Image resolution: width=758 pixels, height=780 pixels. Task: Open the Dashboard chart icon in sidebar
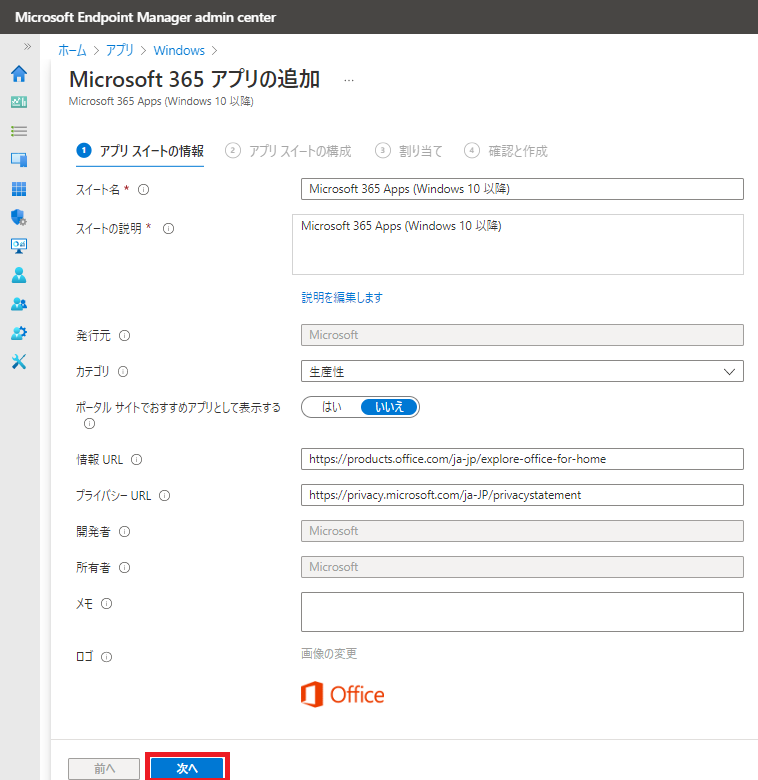coord(19,102)
